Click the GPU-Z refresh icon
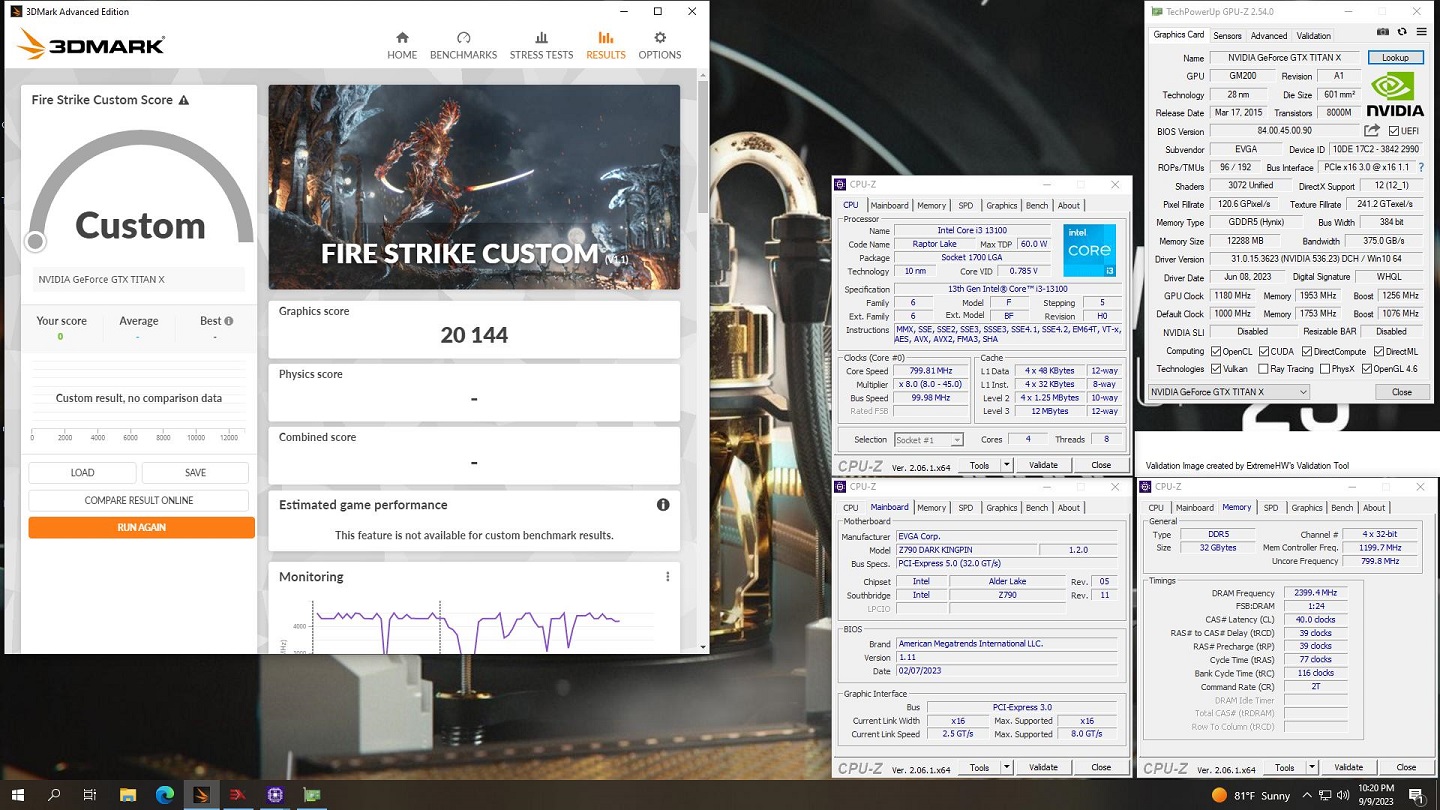 (1402, 33)
